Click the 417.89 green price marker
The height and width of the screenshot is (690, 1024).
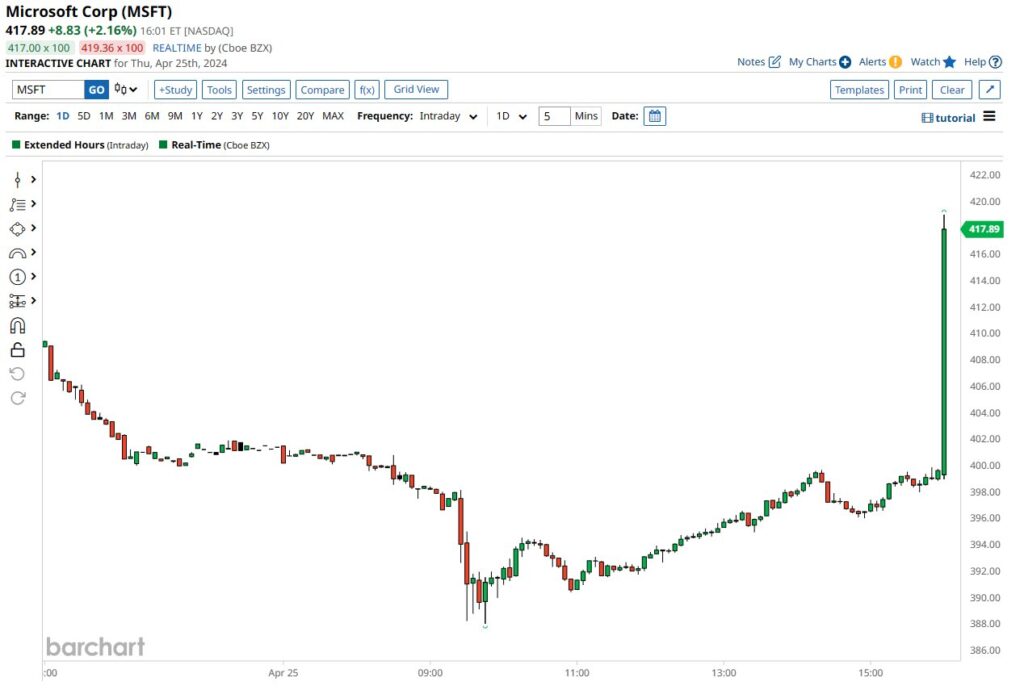click(x=984, y=229)
